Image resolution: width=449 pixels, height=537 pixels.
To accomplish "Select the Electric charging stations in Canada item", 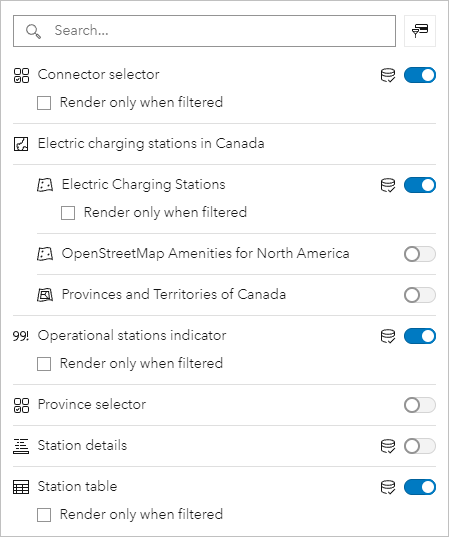I will [151, 143].
